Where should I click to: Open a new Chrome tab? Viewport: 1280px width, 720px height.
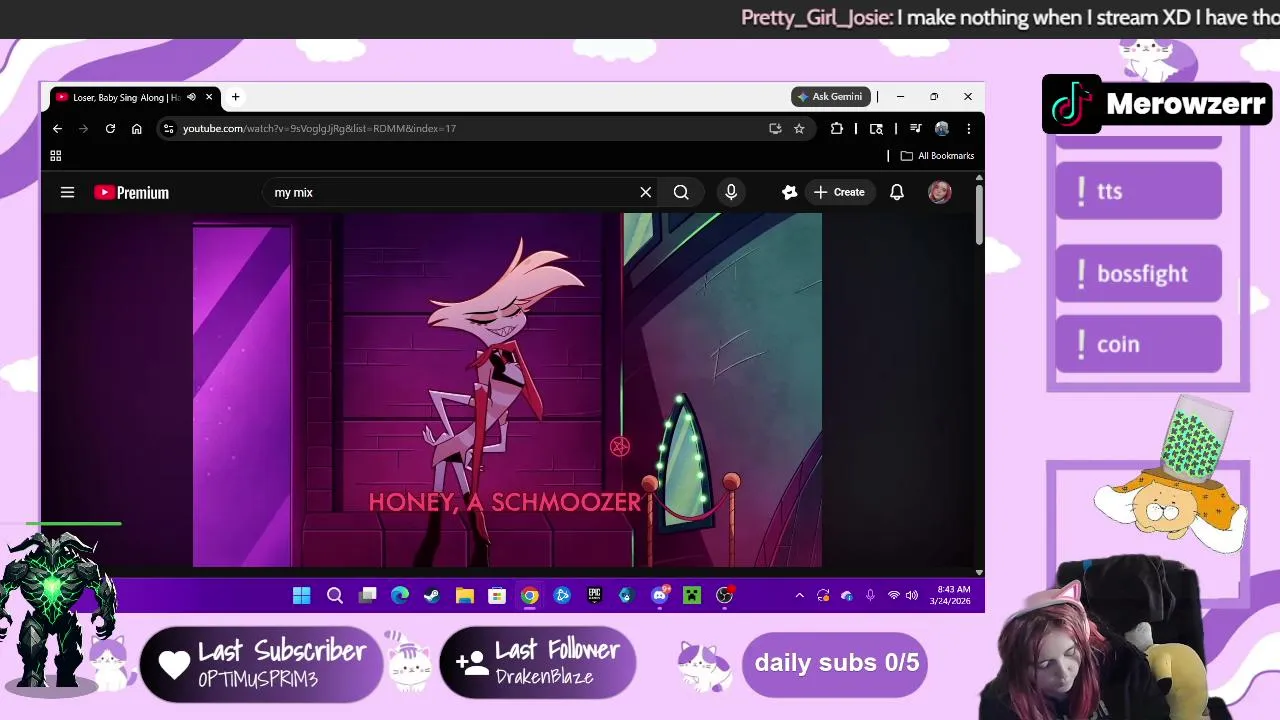[x=235, y=97]
